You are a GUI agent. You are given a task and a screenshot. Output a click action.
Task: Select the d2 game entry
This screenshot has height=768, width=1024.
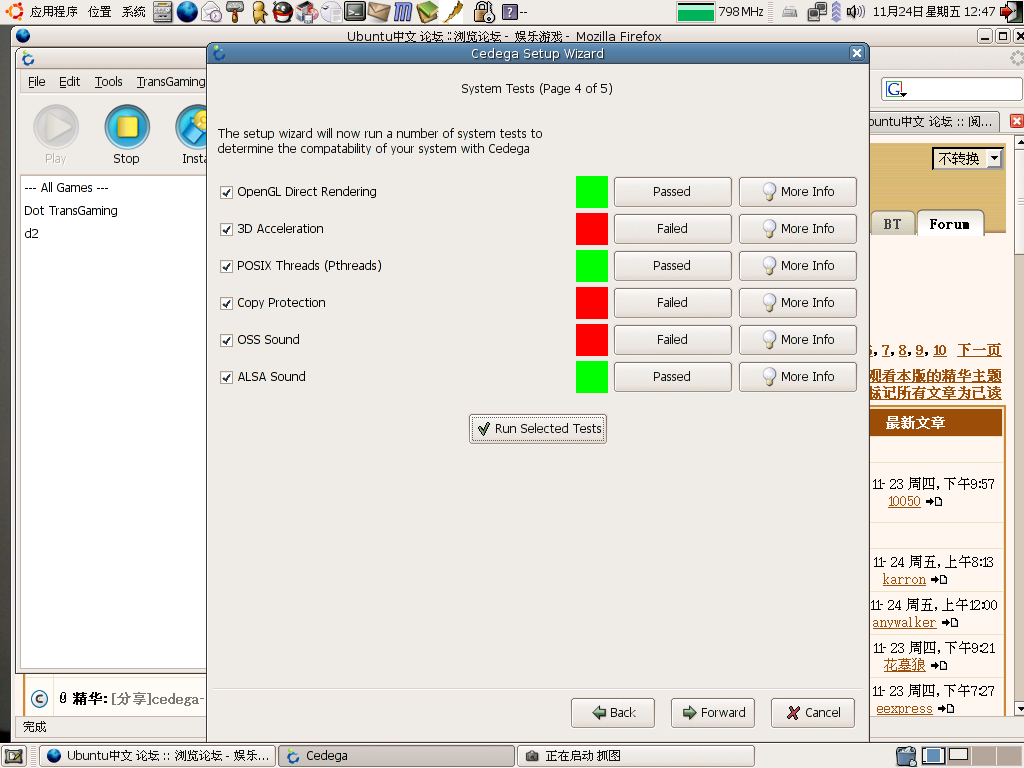pyautogui.click(x=31, y=233)
